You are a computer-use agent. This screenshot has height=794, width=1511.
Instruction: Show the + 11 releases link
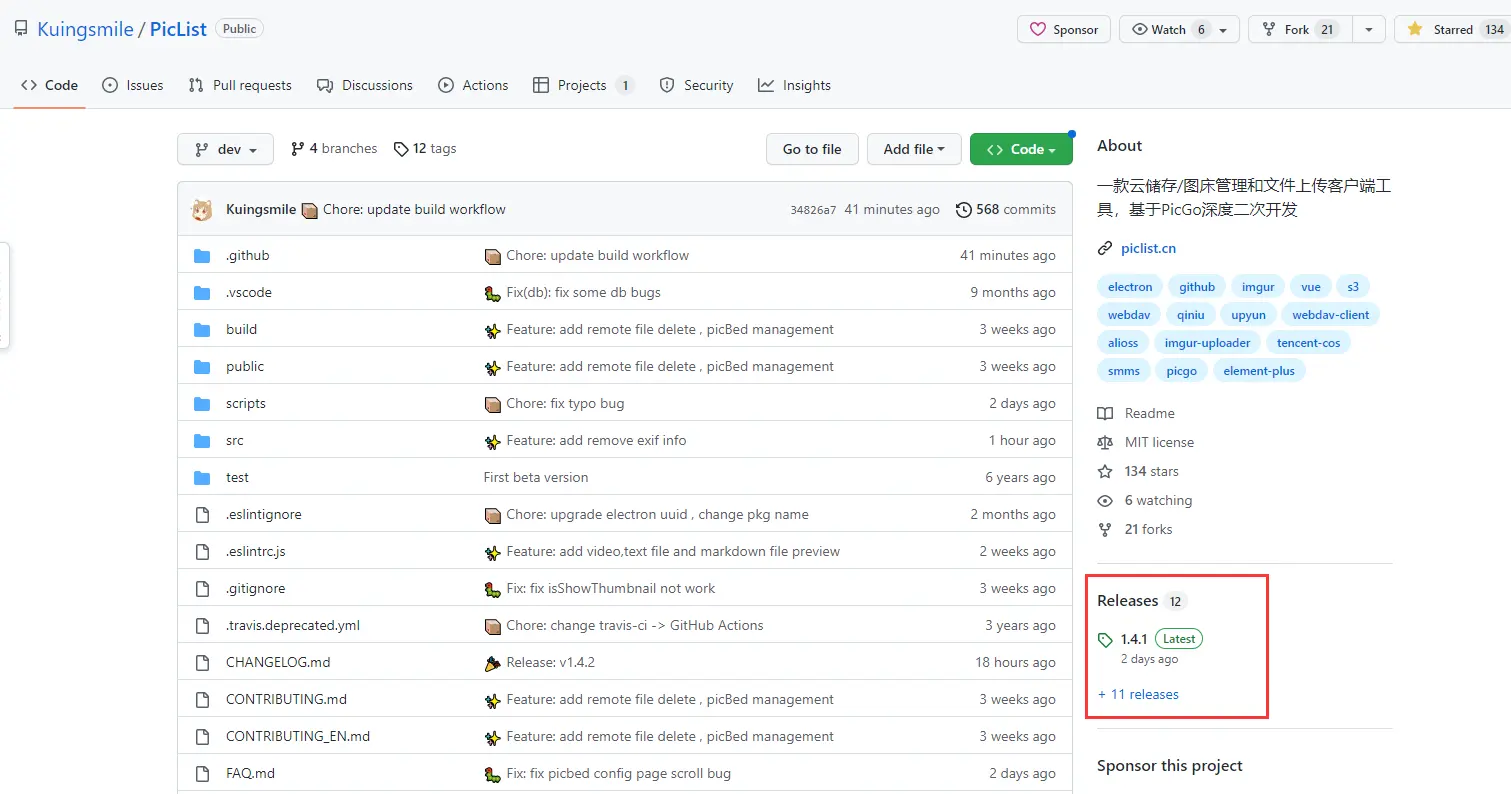(x=1138, y=694)
